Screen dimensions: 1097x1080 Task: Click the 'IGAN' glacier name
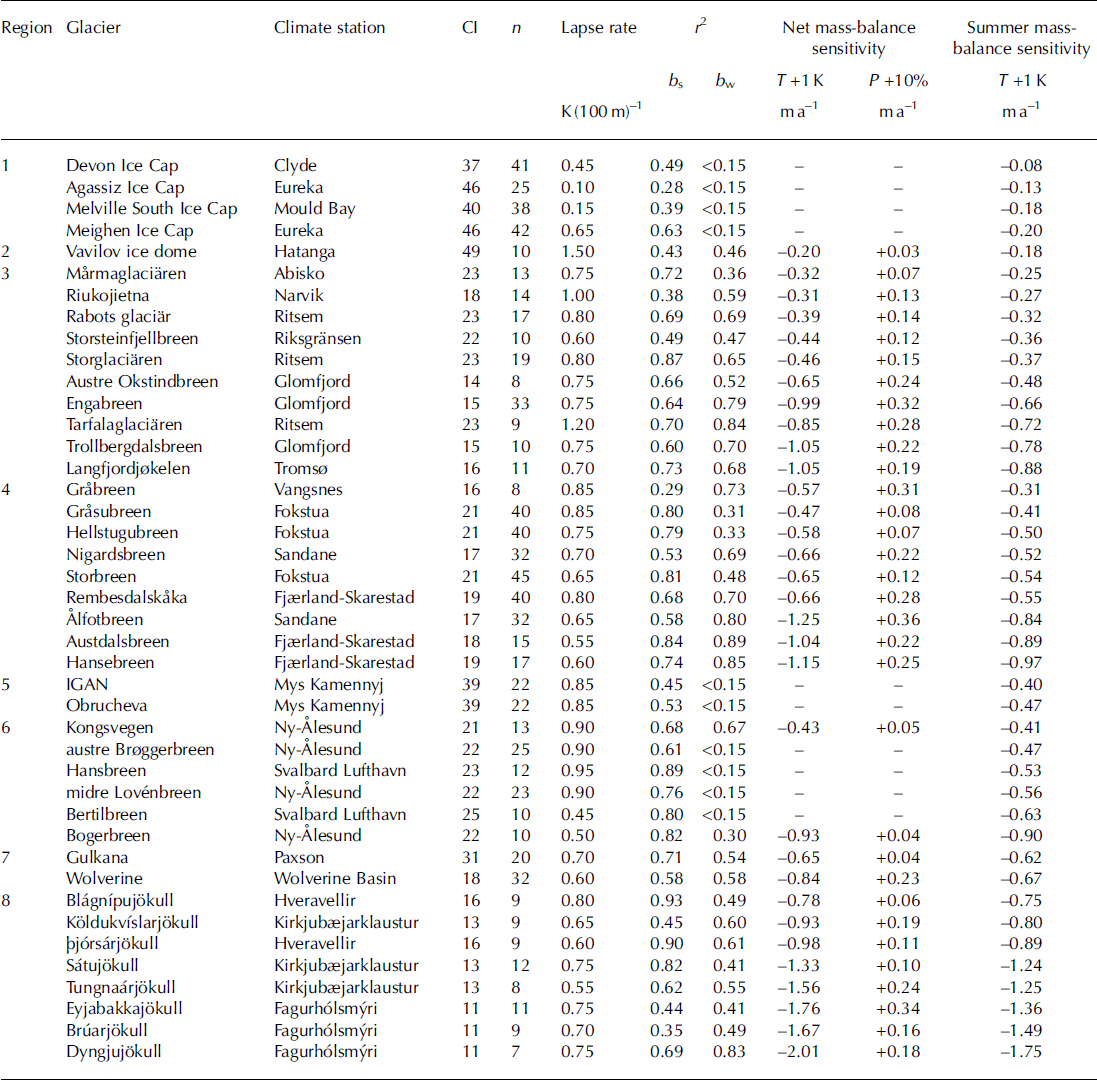click(87, 684)
